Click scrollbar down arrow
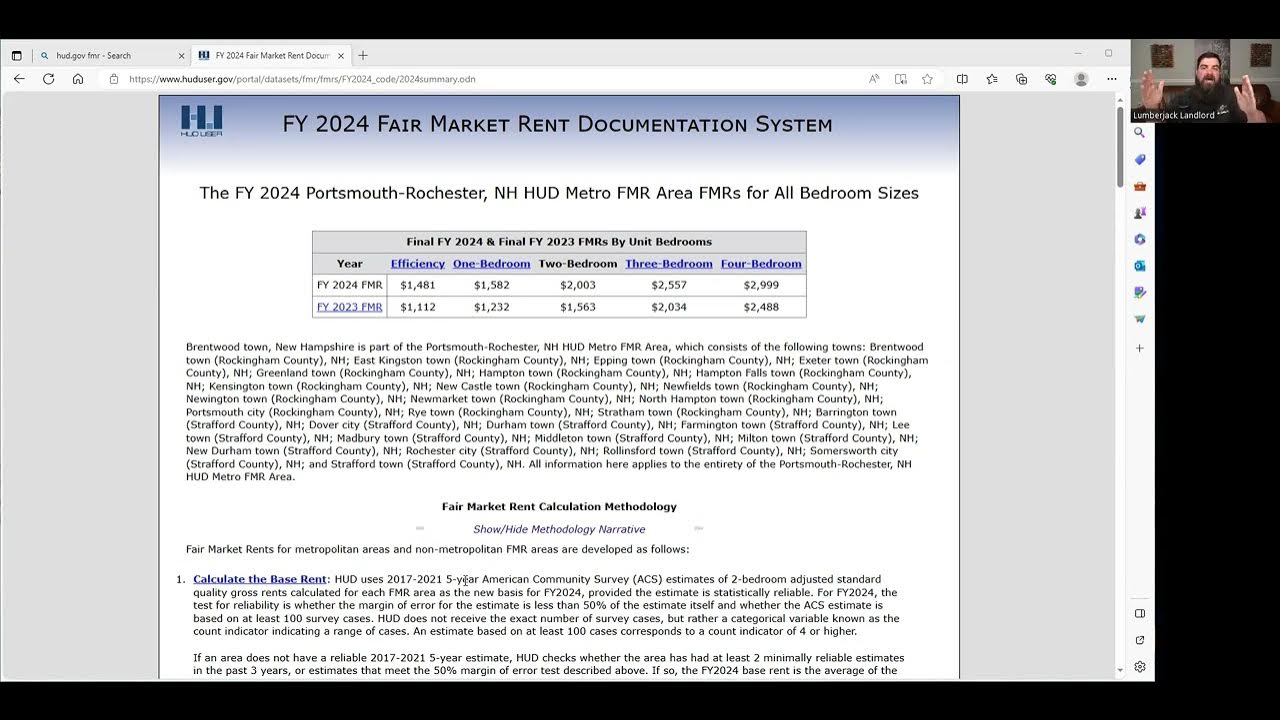Viewport: 1280px width, 720px height. 1119,670
